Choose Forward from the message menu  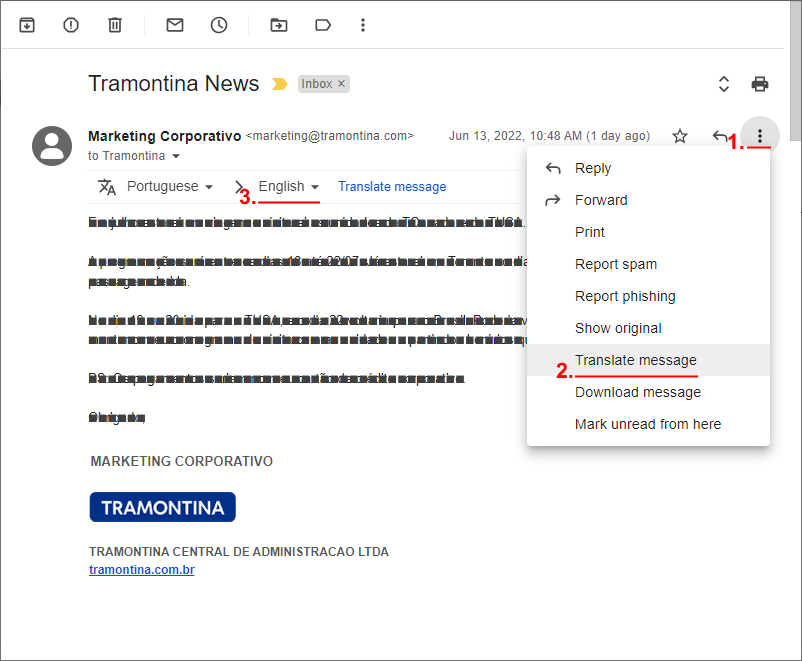tap(648, 200)
